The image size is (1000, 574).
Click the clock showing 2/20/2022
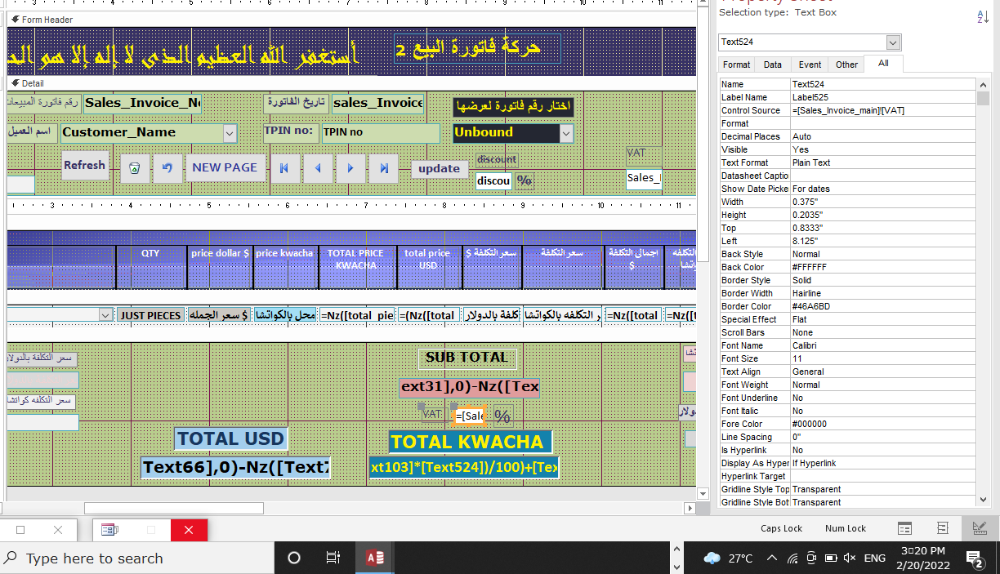pyautogui.click(x=923, y=558)
